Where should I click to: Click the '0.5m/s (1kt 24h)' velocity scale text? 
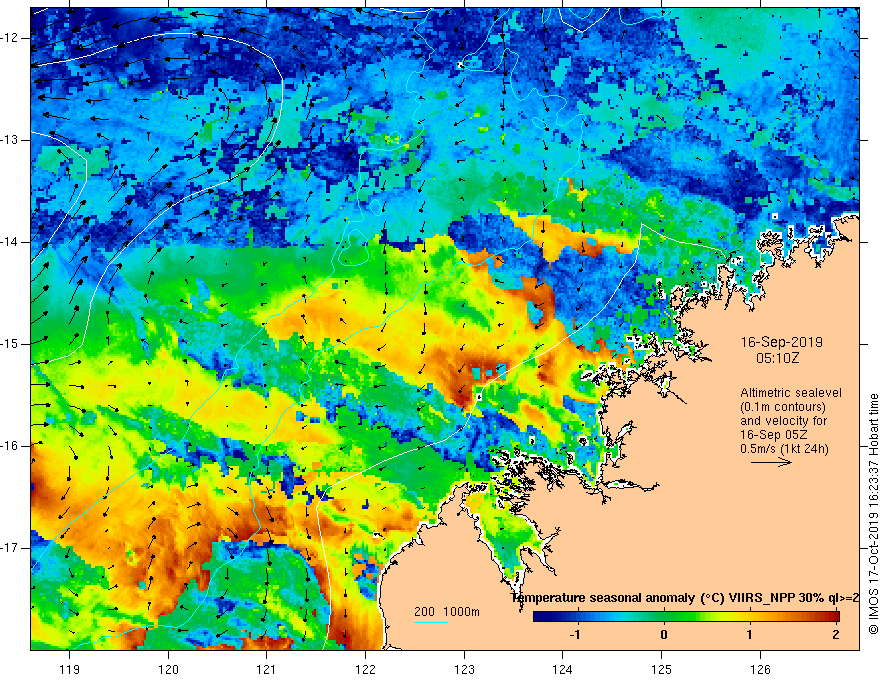(x=784, y=449)
